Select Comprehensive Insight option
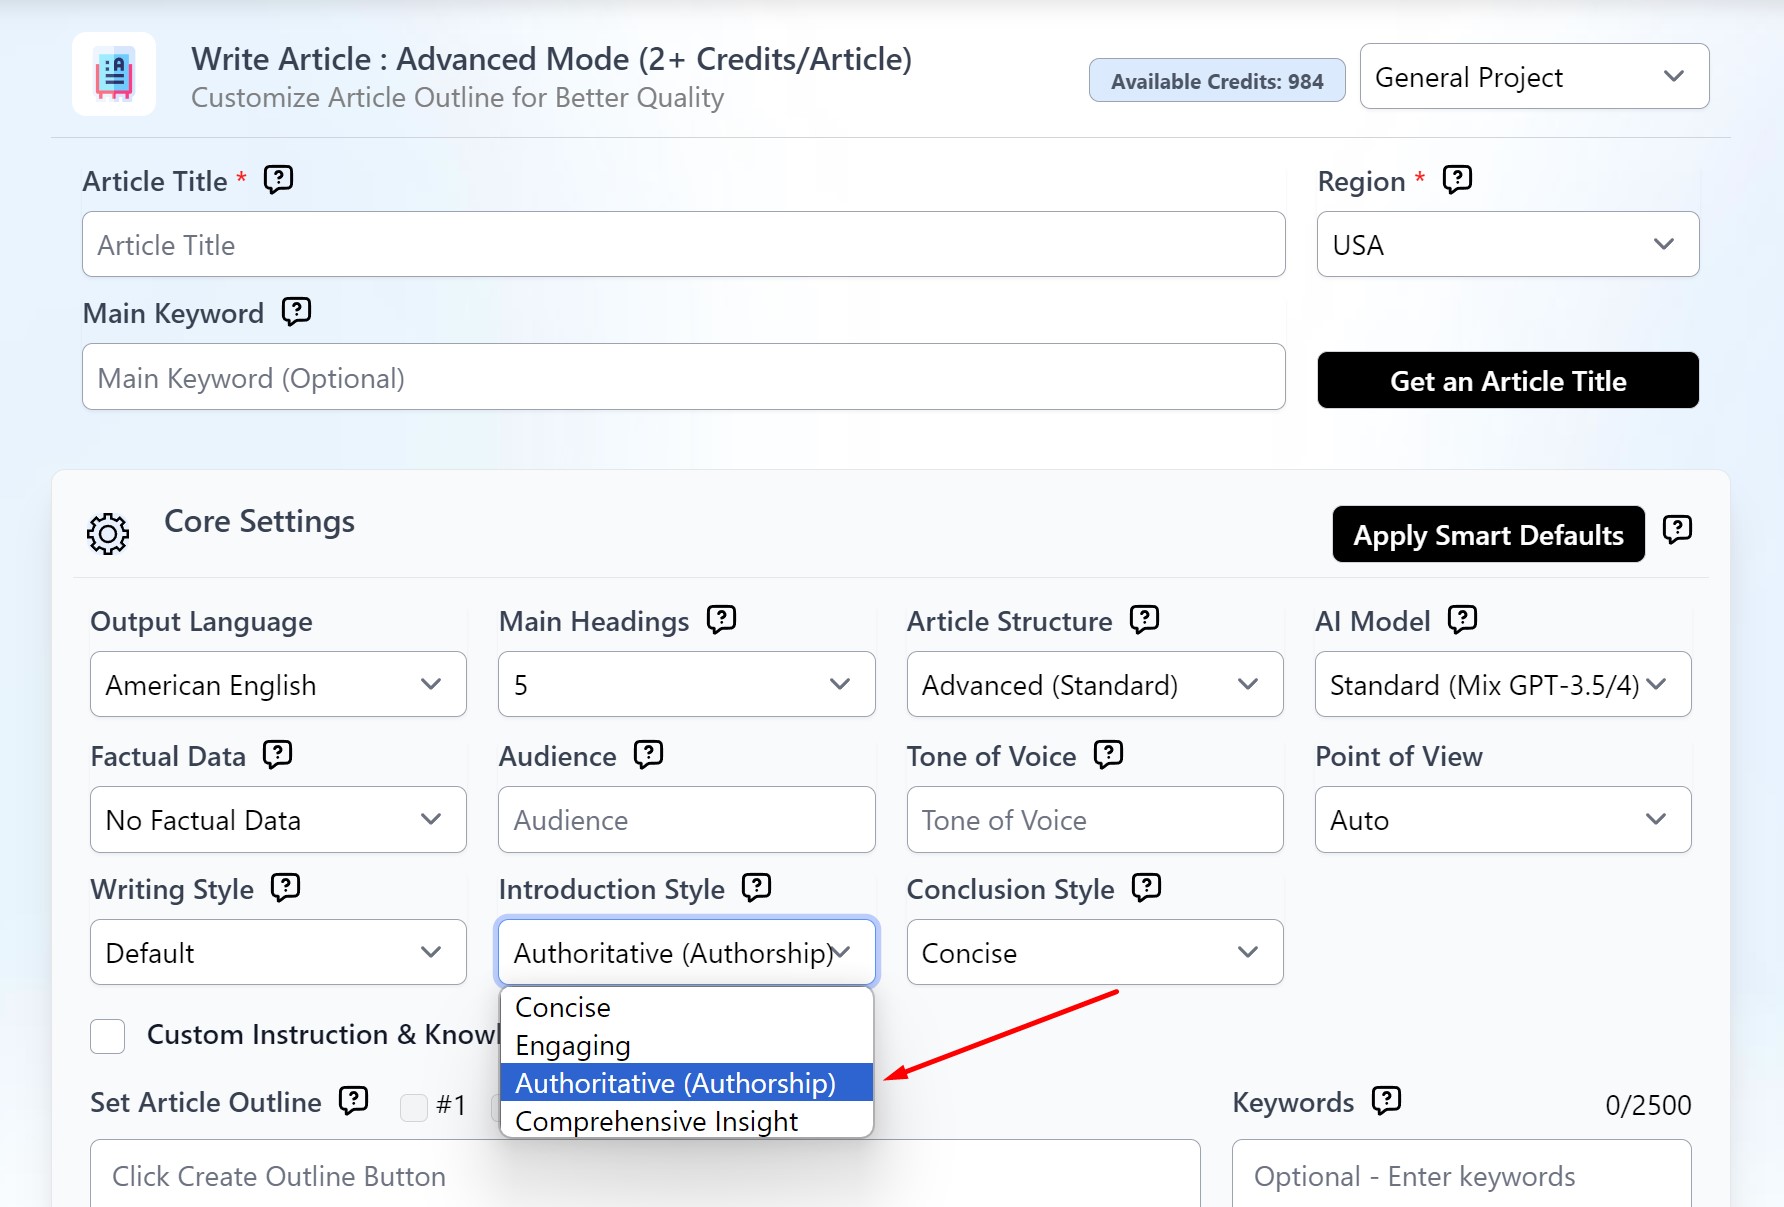Image resolution: width=1784 pixels, height=1207 pixels. [x=686, y=1121]
